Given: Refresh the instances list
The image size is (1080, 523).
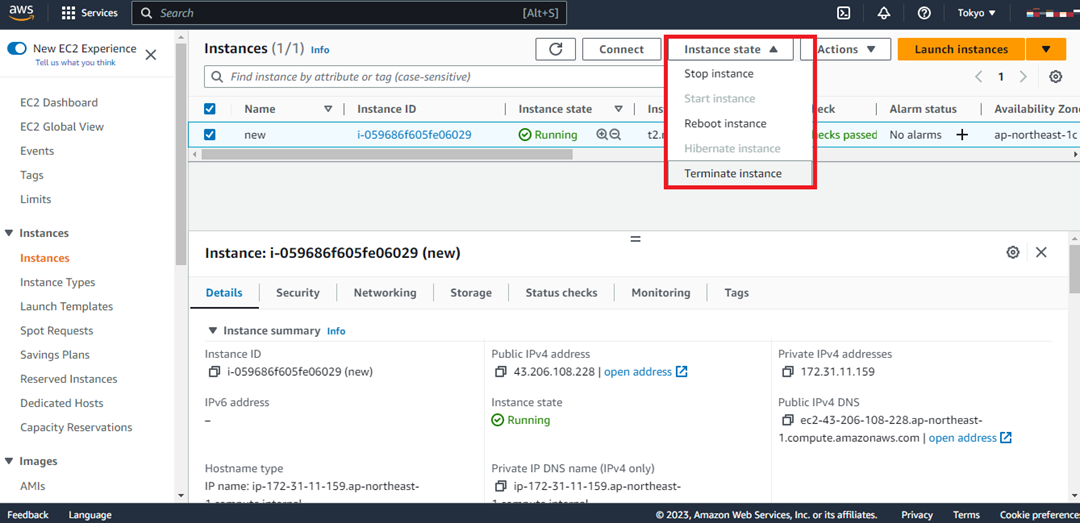Looking at the screenshot, I should tap(555, 49).
